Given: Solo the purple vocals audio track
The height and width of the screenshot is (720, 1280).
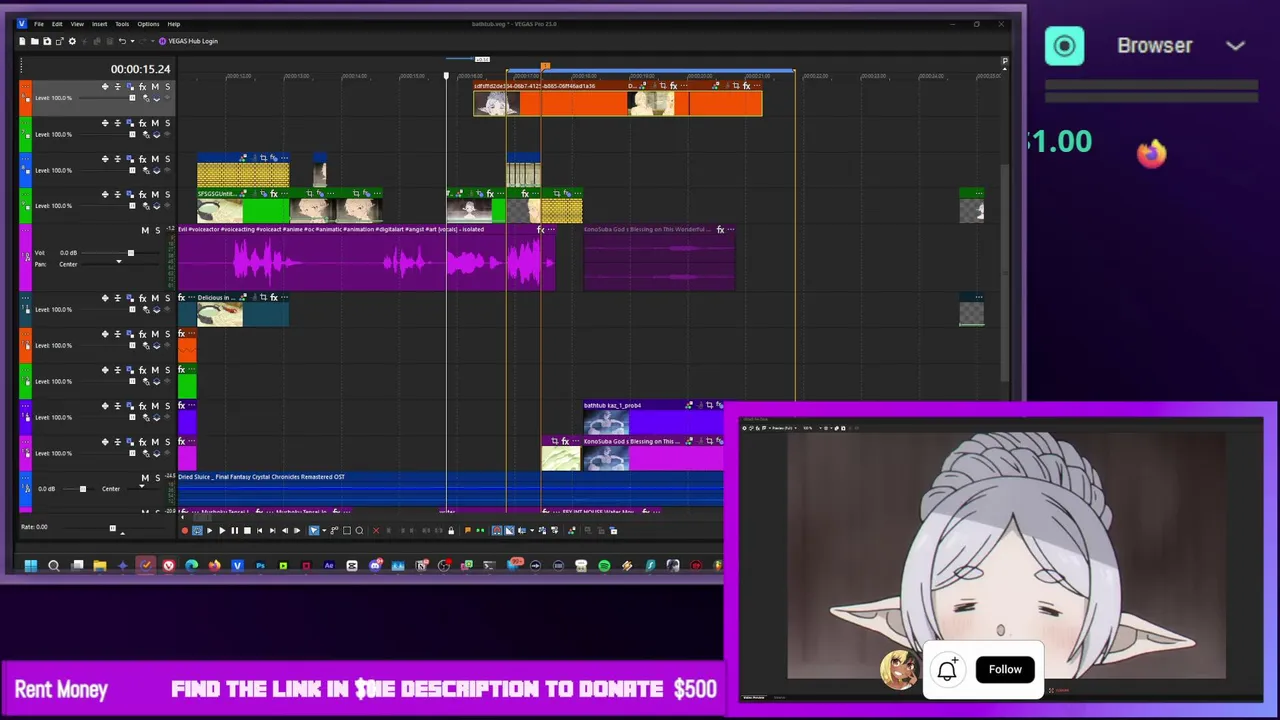Looking at the screenshot, I should [157, 230].
